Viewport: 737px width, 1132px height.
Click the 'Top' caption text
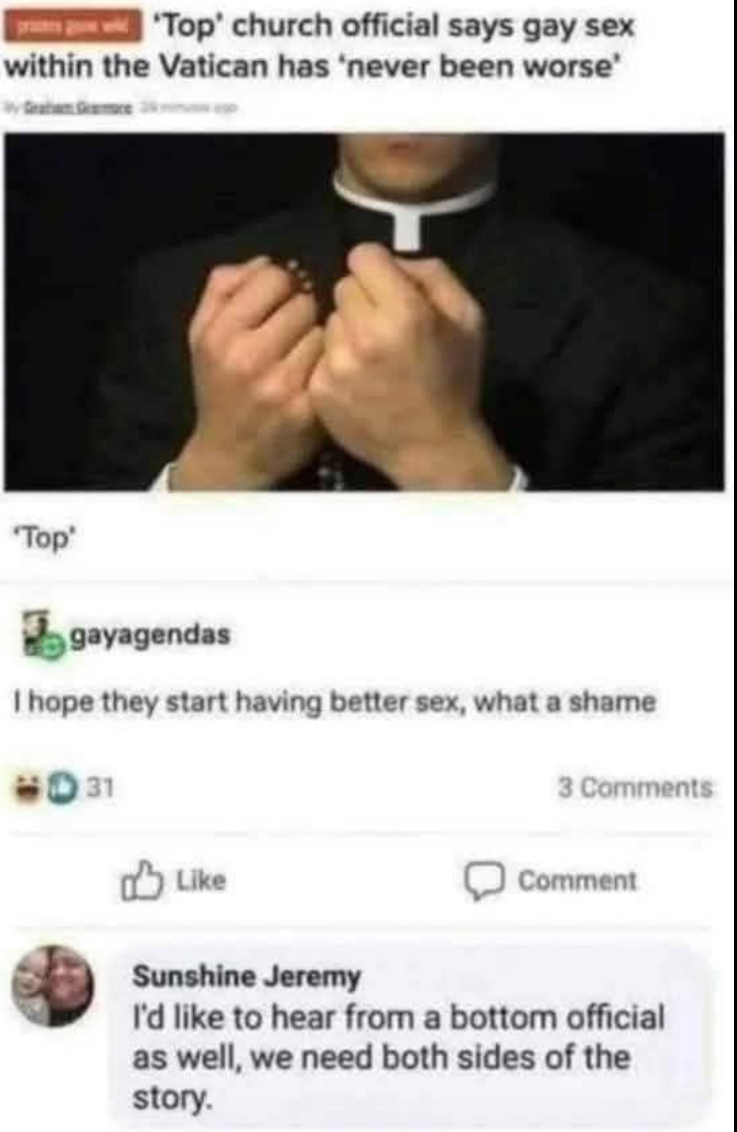(x=45, y=538)
